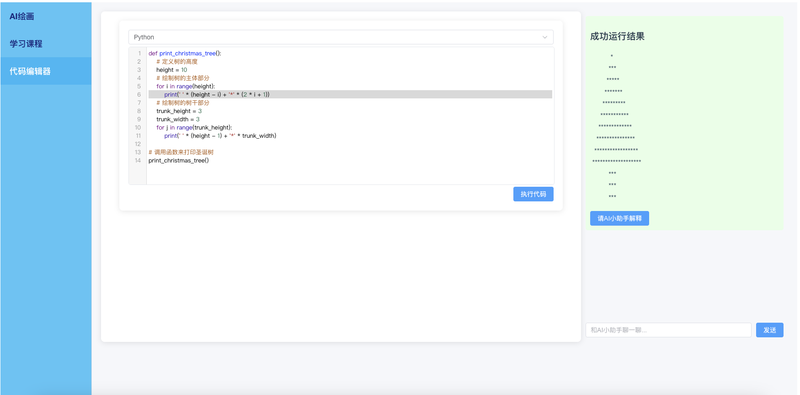Click code line 1 def print_christmas_tree
Viewport: 800px width, 395px height.
pyautogui.click(x=185, y=53)
